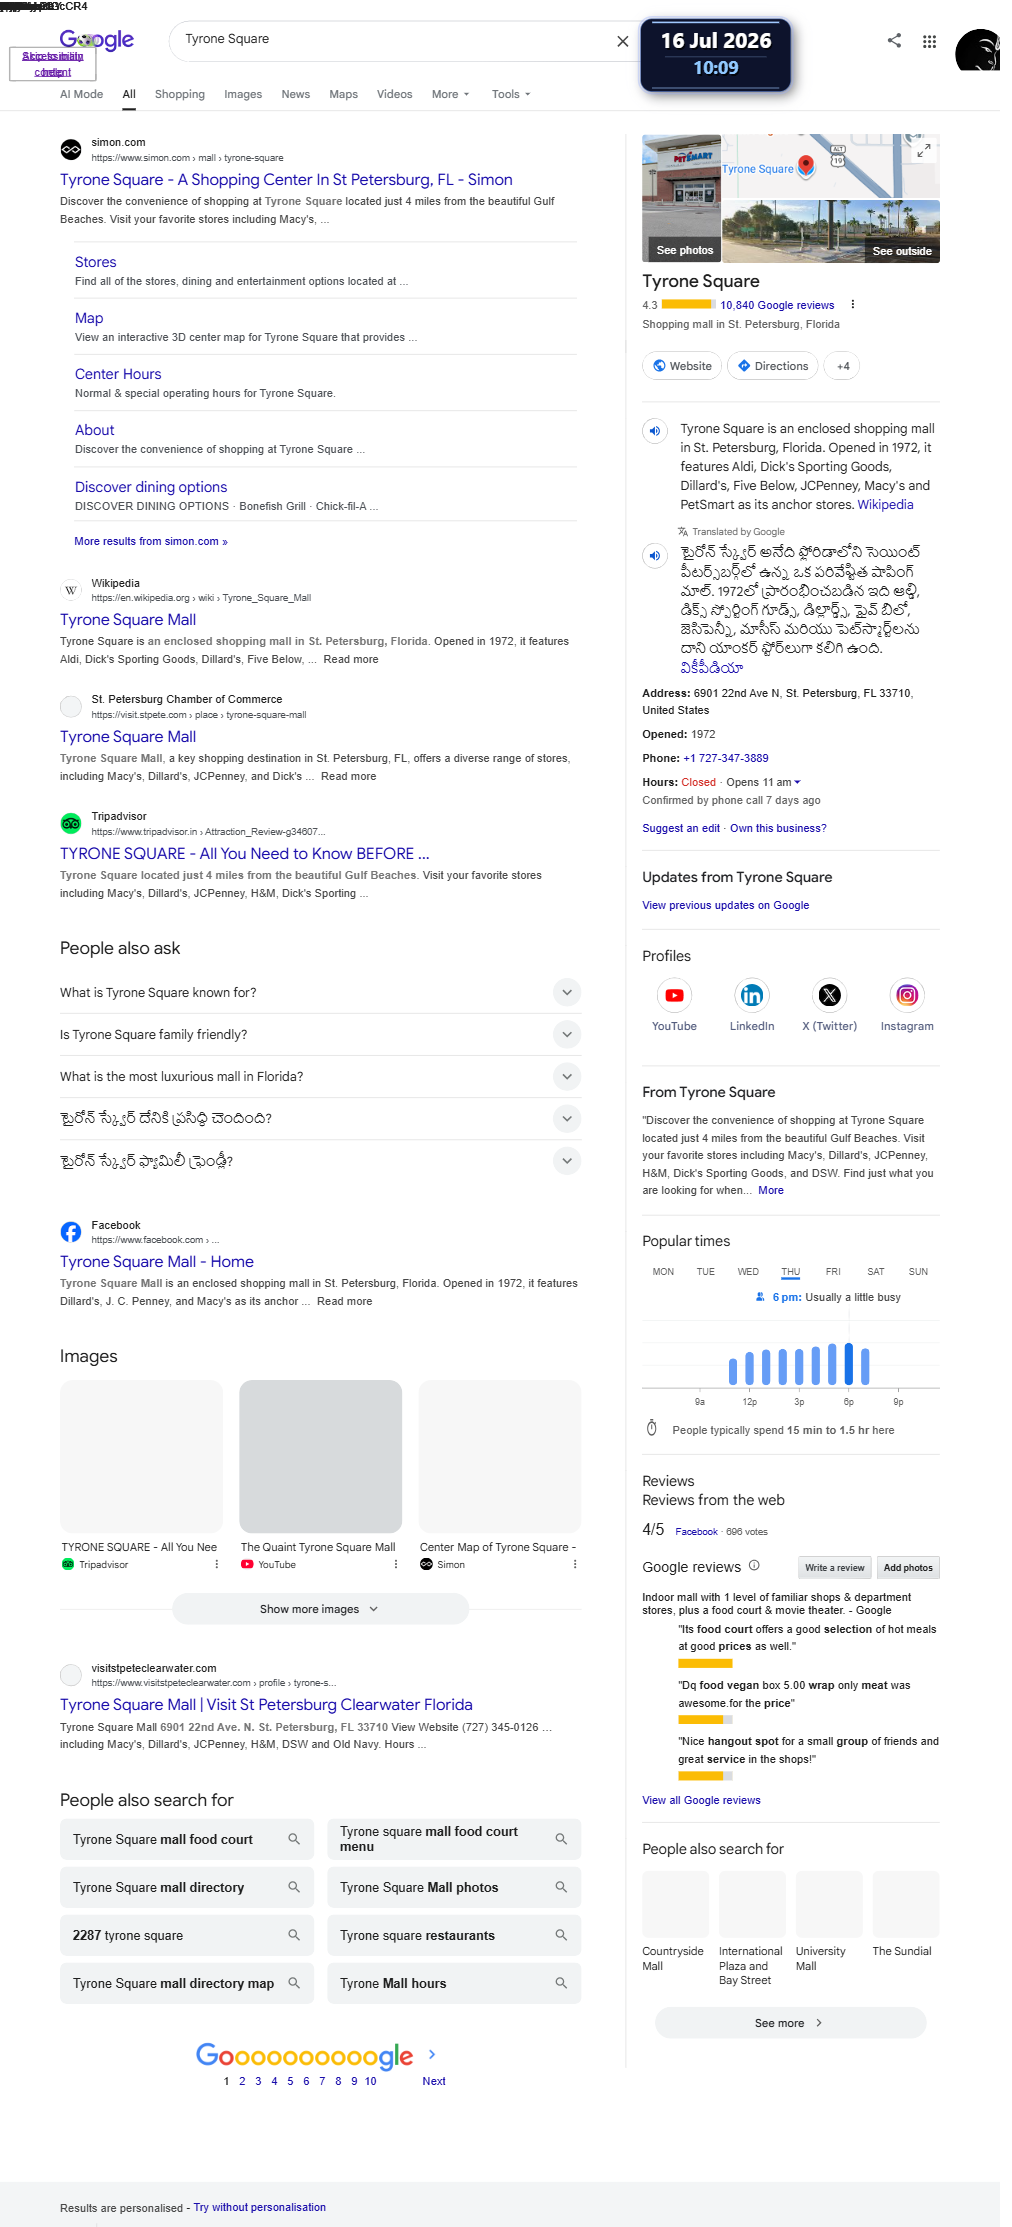
Task: Select MON in Popular times
Action: coord(663,1272)
